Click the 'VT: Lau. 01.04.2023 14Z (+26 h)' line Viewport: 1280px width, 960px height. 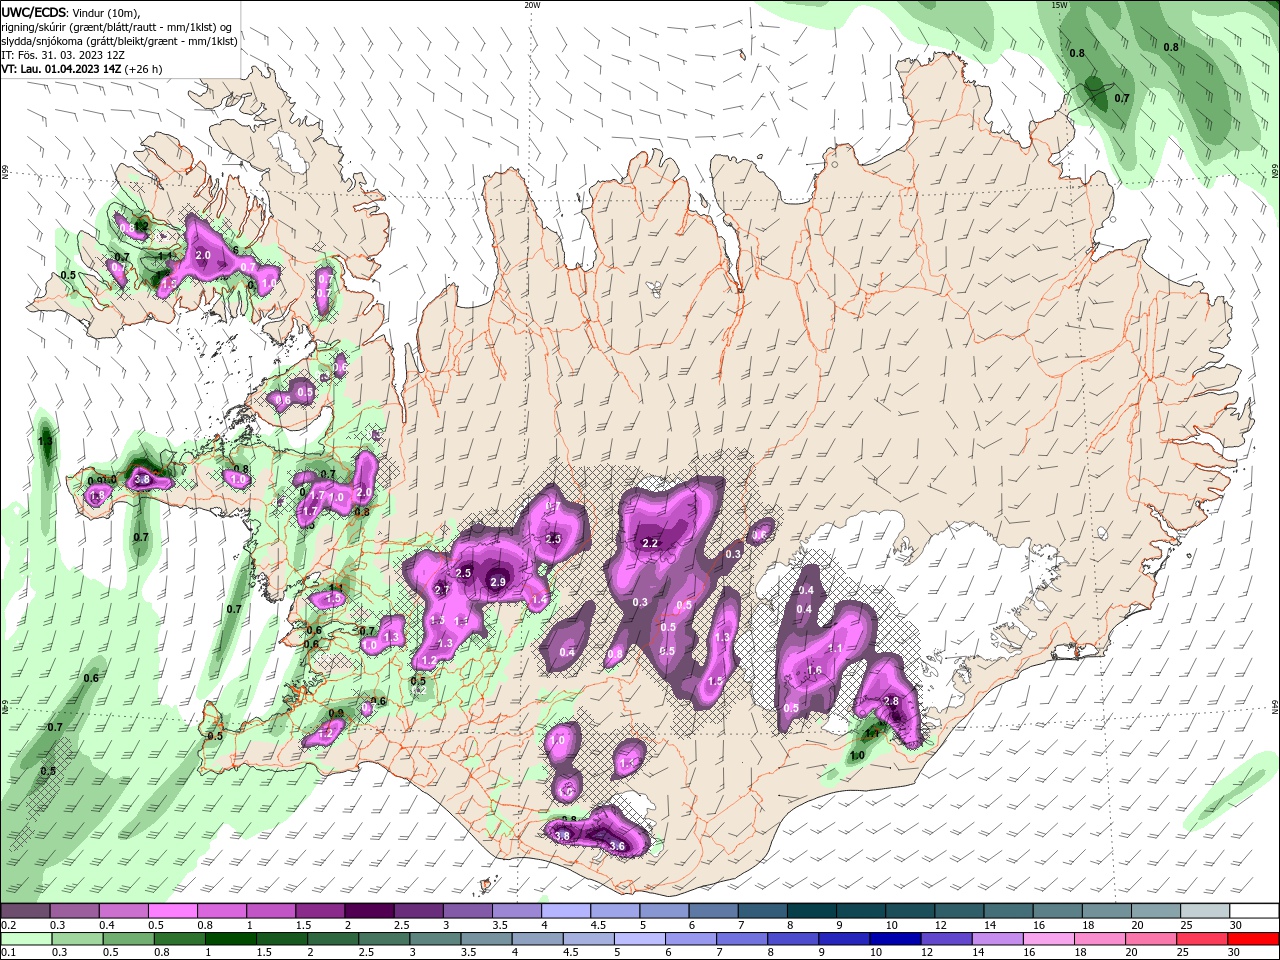(x=82, y=69)
